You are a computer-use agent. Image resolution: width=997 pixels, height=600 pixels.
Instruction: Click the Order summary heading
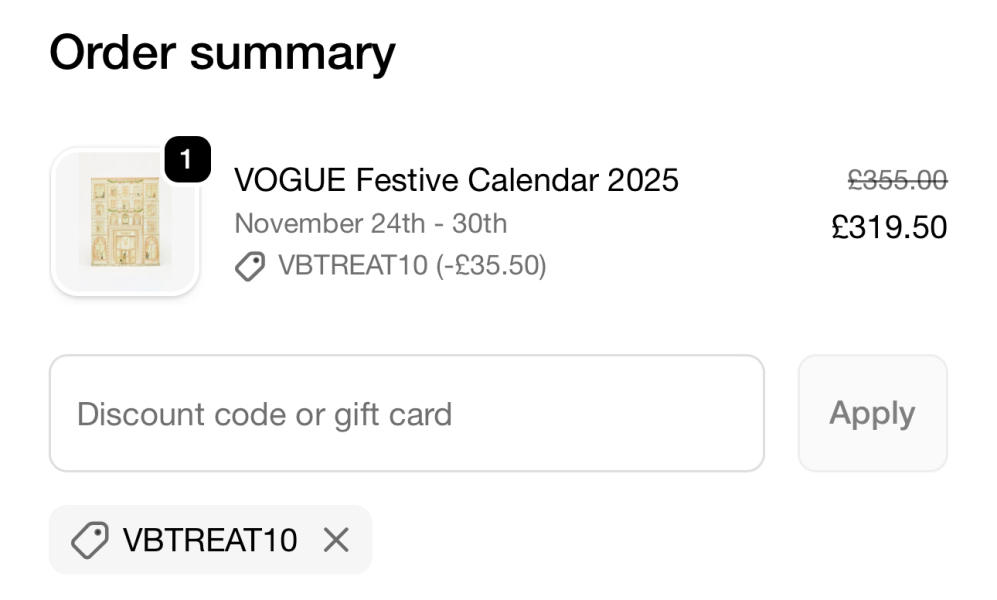pos(222,52)
